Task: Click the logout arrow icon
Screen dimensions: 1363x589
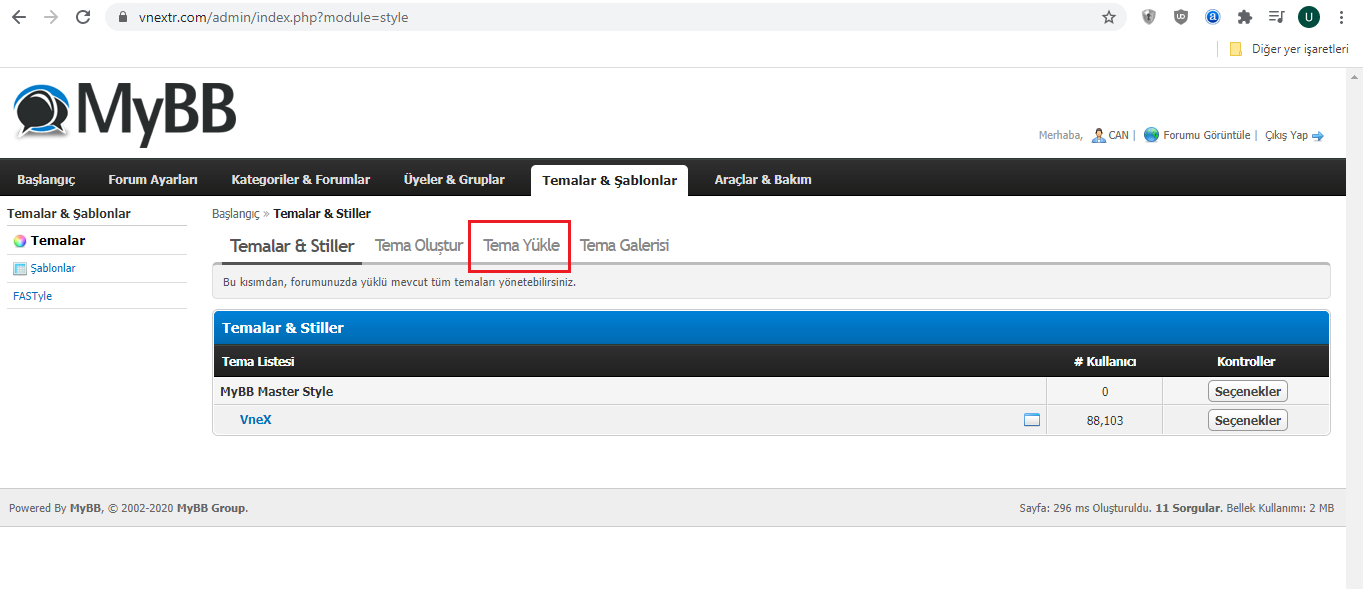Action: 1318,136
